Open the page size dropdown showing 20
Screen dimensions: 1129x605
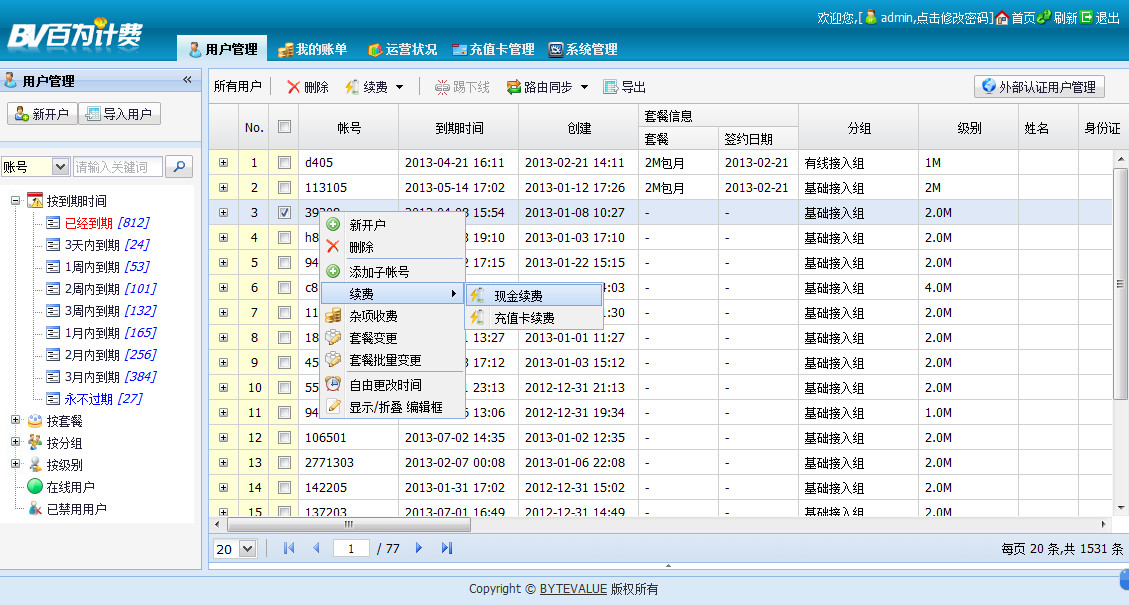pos(247,548)
